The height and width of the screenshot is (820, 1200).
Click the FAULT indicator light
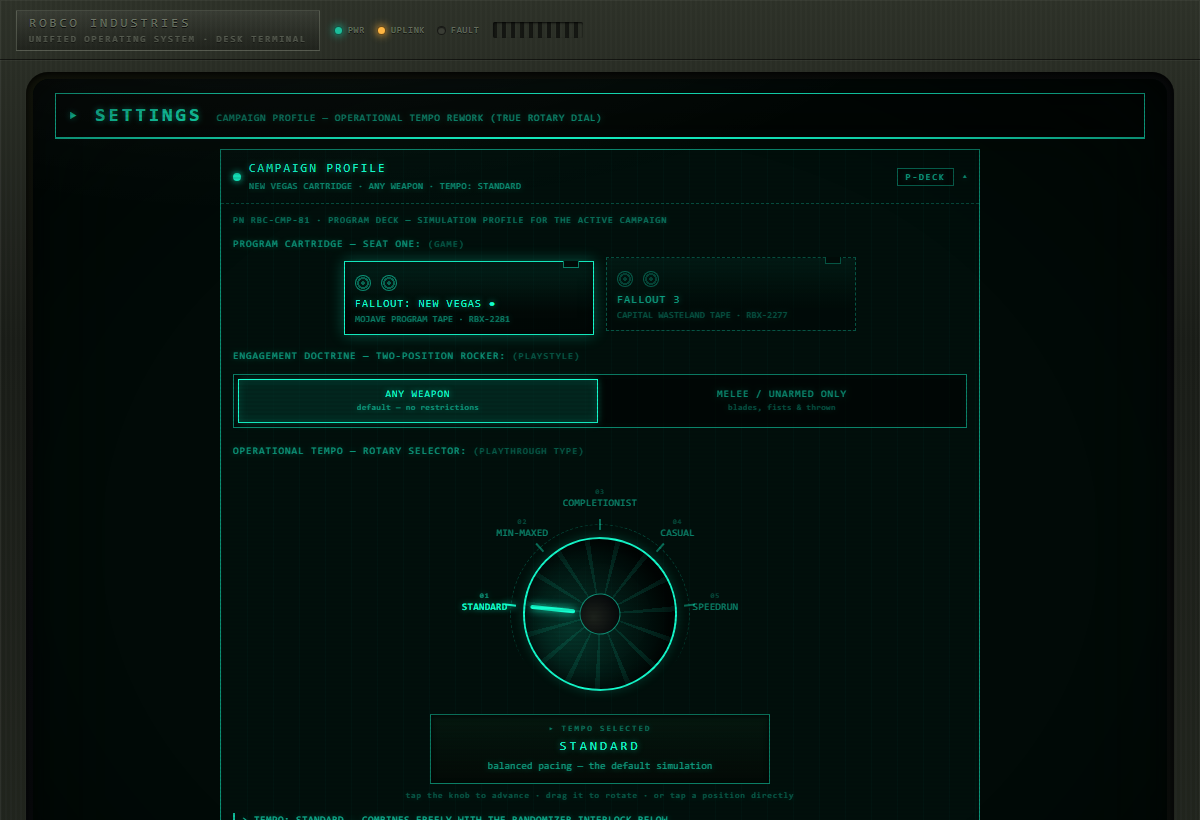pyautogui.click(x=442, y=31)
